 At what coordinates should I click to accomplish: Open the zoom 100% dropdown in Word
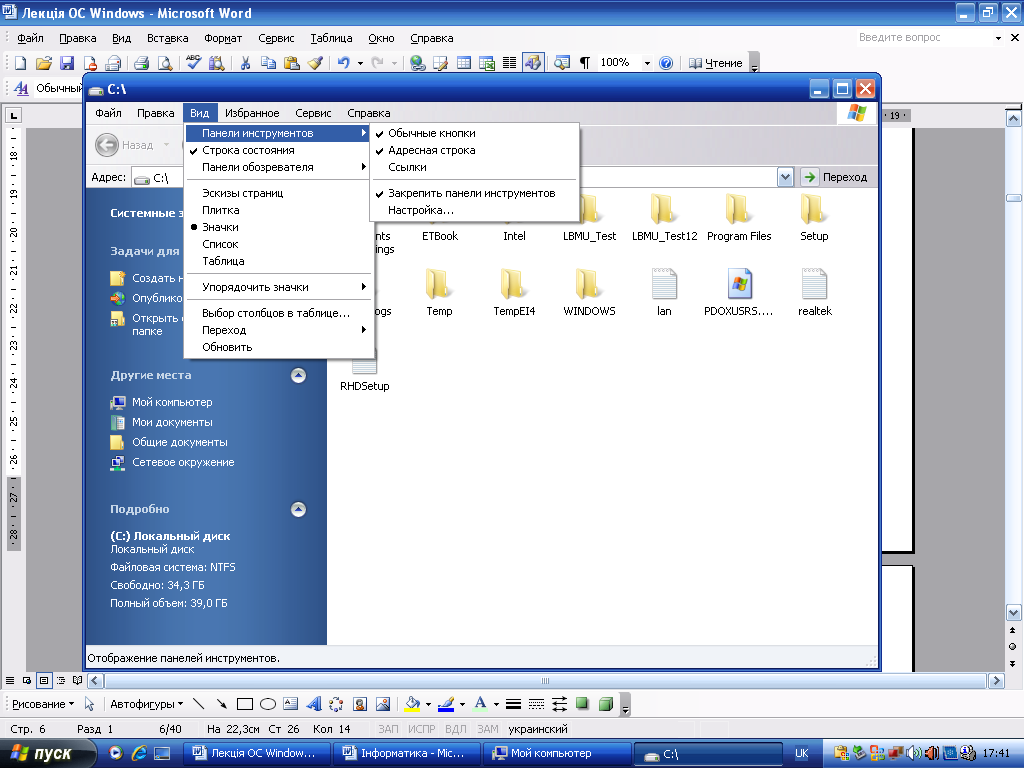tap(647, 63)
